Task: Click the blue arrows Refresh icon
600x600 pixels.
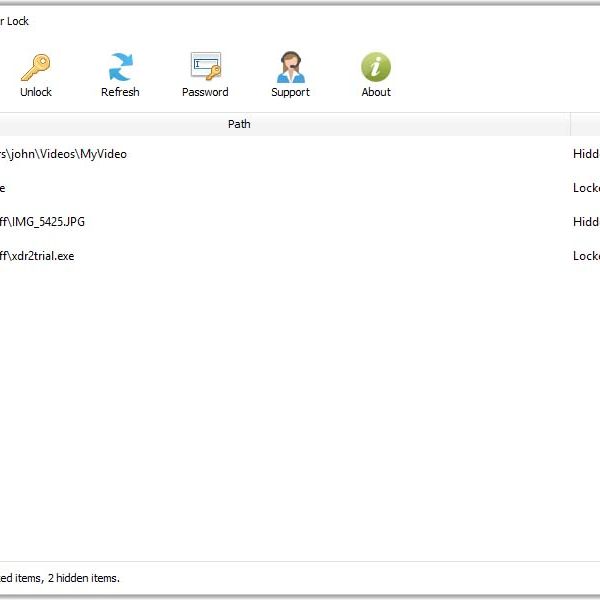Action: point(121,67)
